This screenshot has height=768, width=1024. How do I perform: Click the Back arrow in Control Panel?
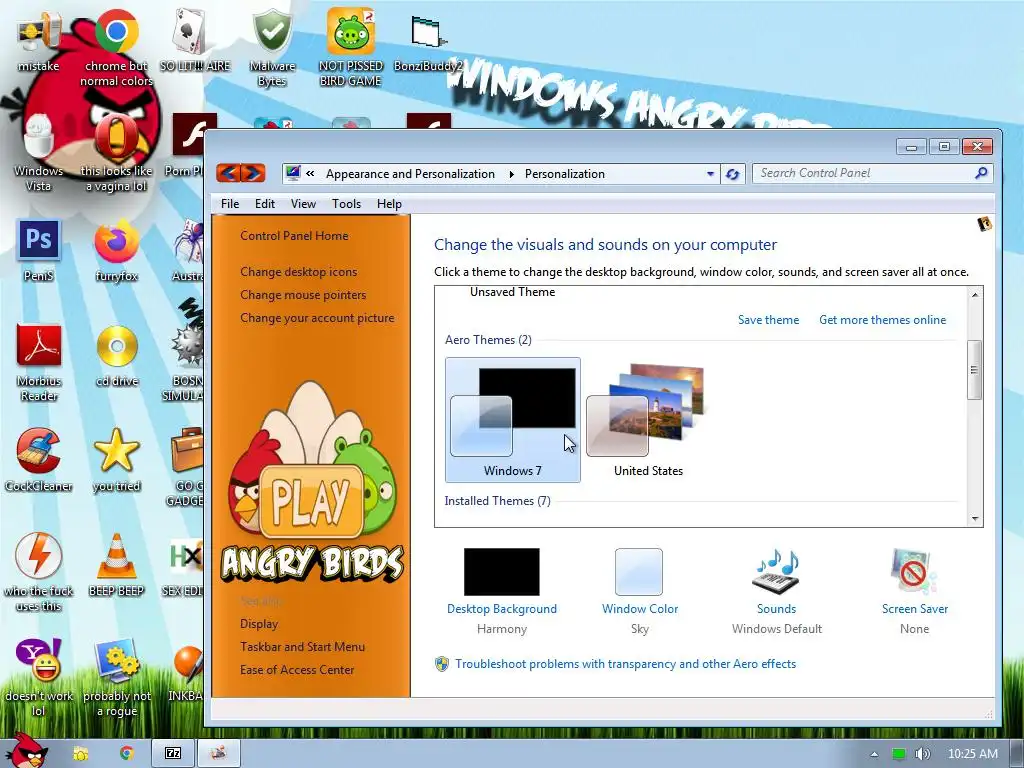click(x=229, y=173)
